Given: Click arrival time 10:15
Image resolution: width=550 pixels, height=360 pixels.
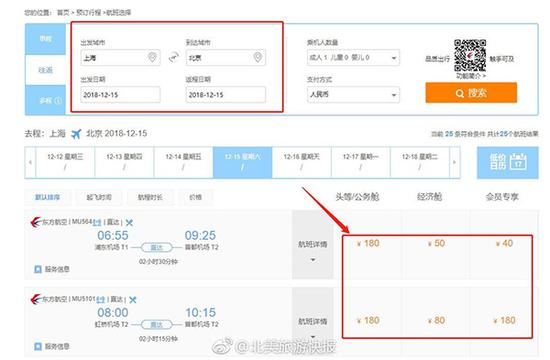Looking at the screenshot, I should (x=201, y=312).
